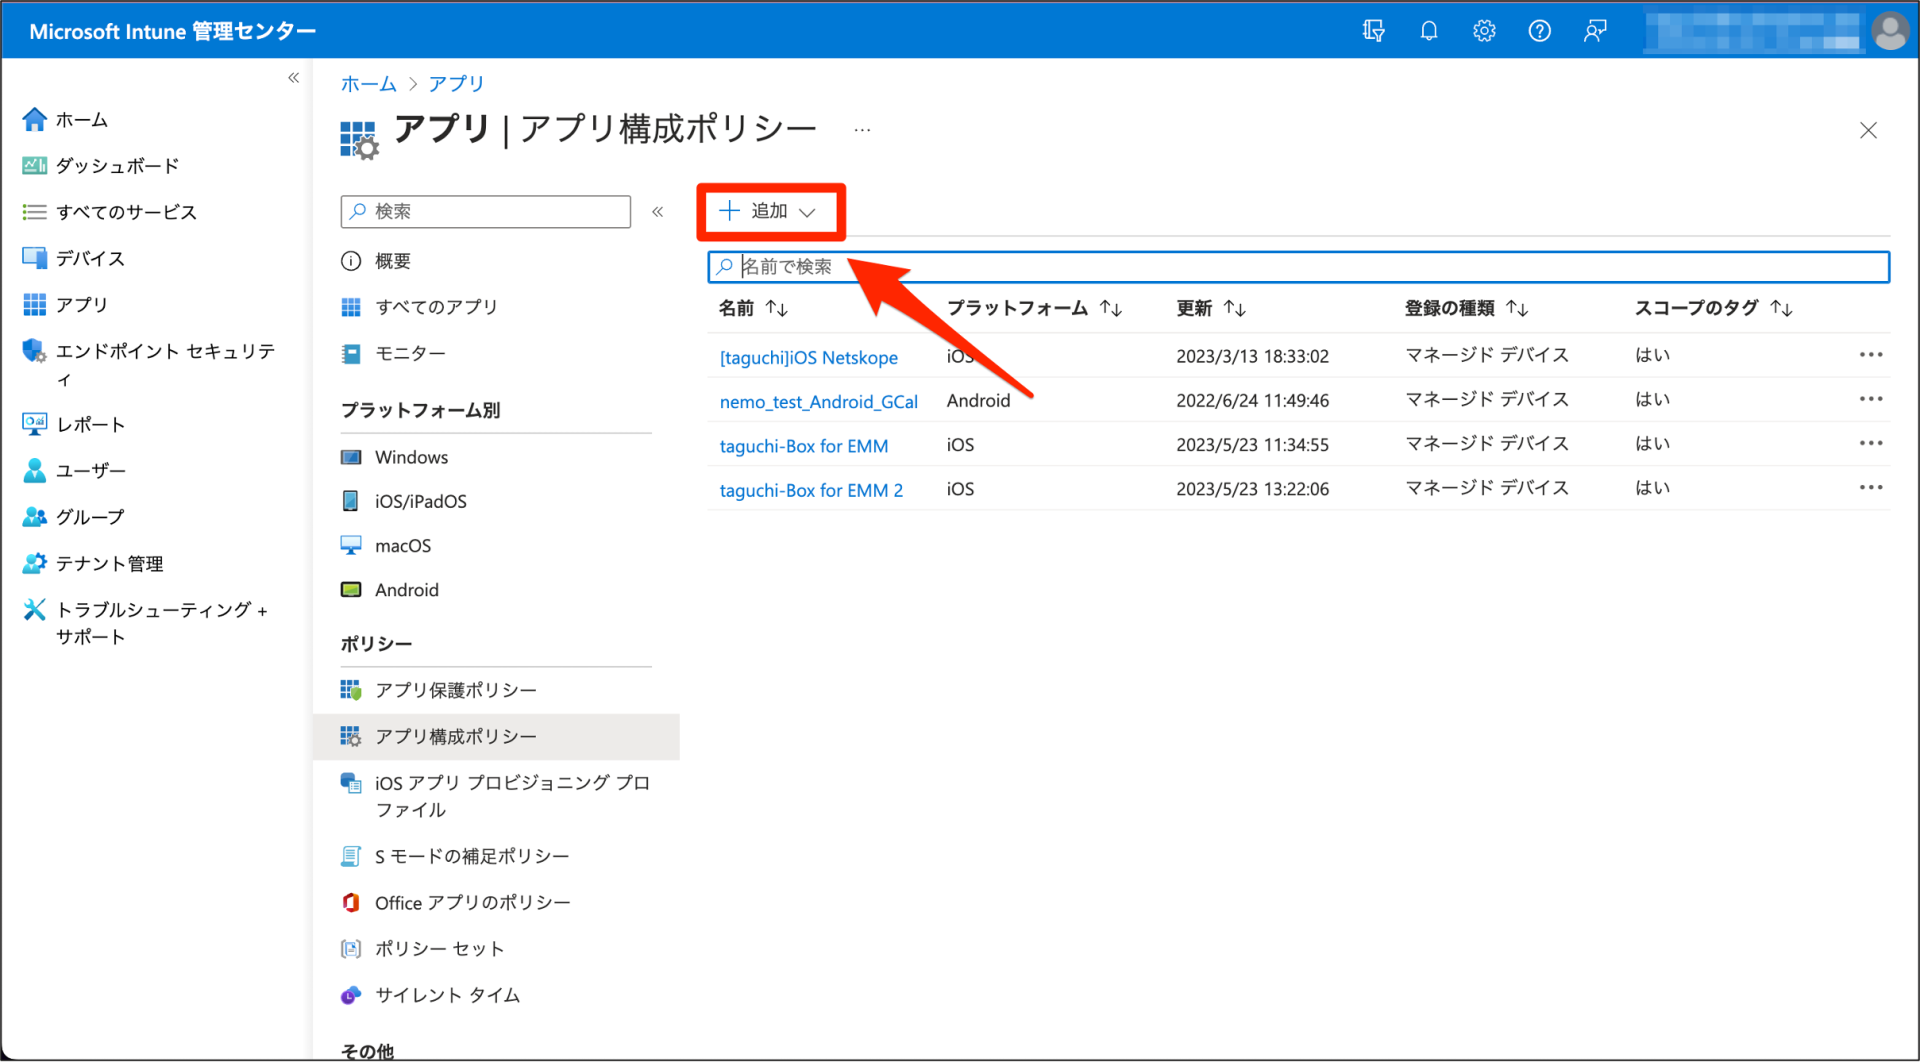The width and height of the screenshot is (1920, 1062).
Task: Expand the 追加 dropdown arrow
Action: click(x=810, y=211)
